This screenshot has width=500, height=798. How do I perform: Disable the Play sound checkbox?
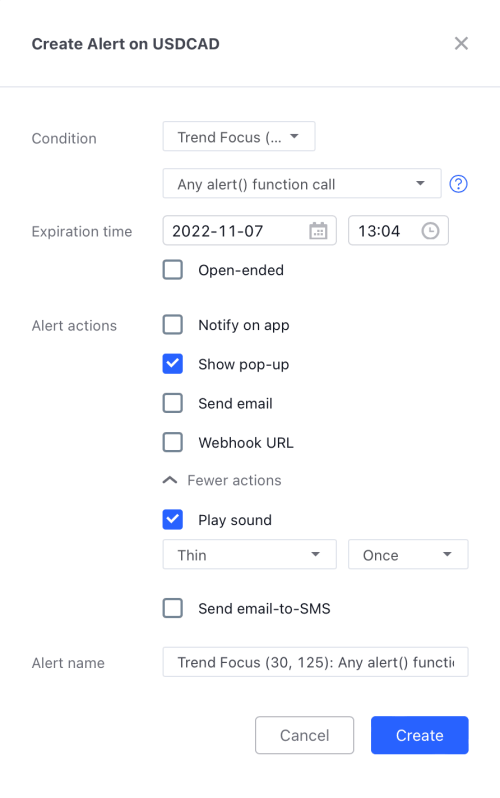coord(173,520)
